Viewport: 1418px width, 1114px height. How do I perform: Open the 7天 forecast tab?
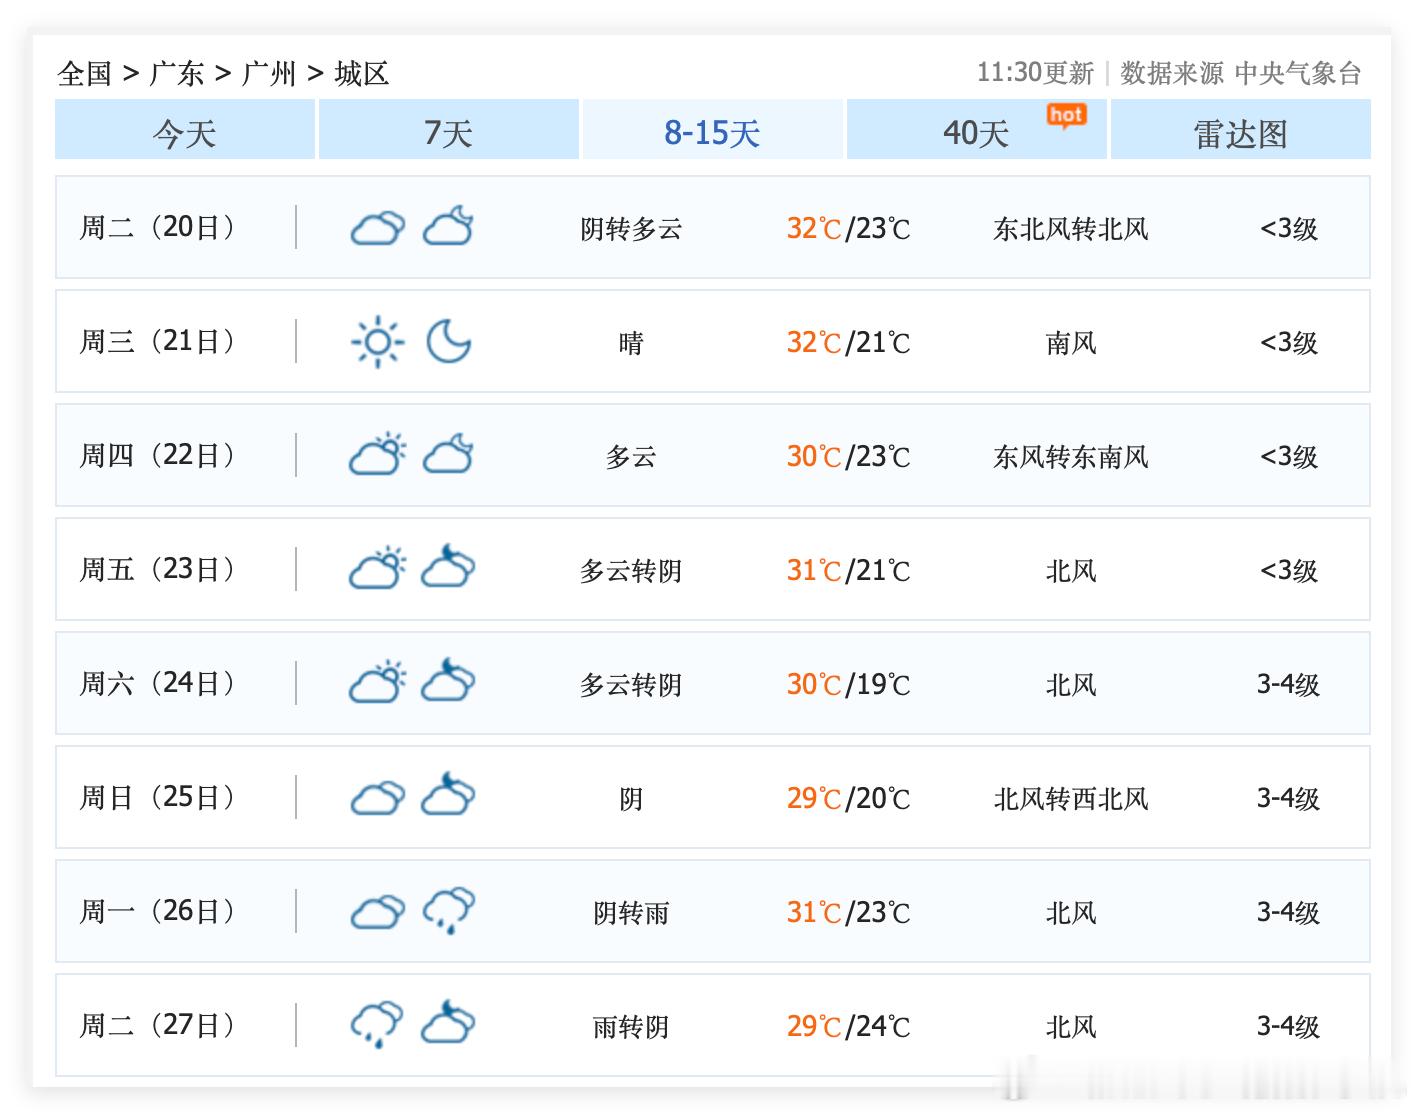point(449,130)
